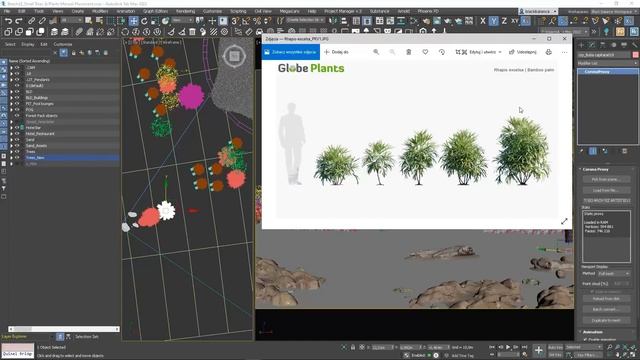The width and height of the screenshot is (640, 360).
Task: Expand the BLD_Buildings layer arrow
Action: coord(11,98)
